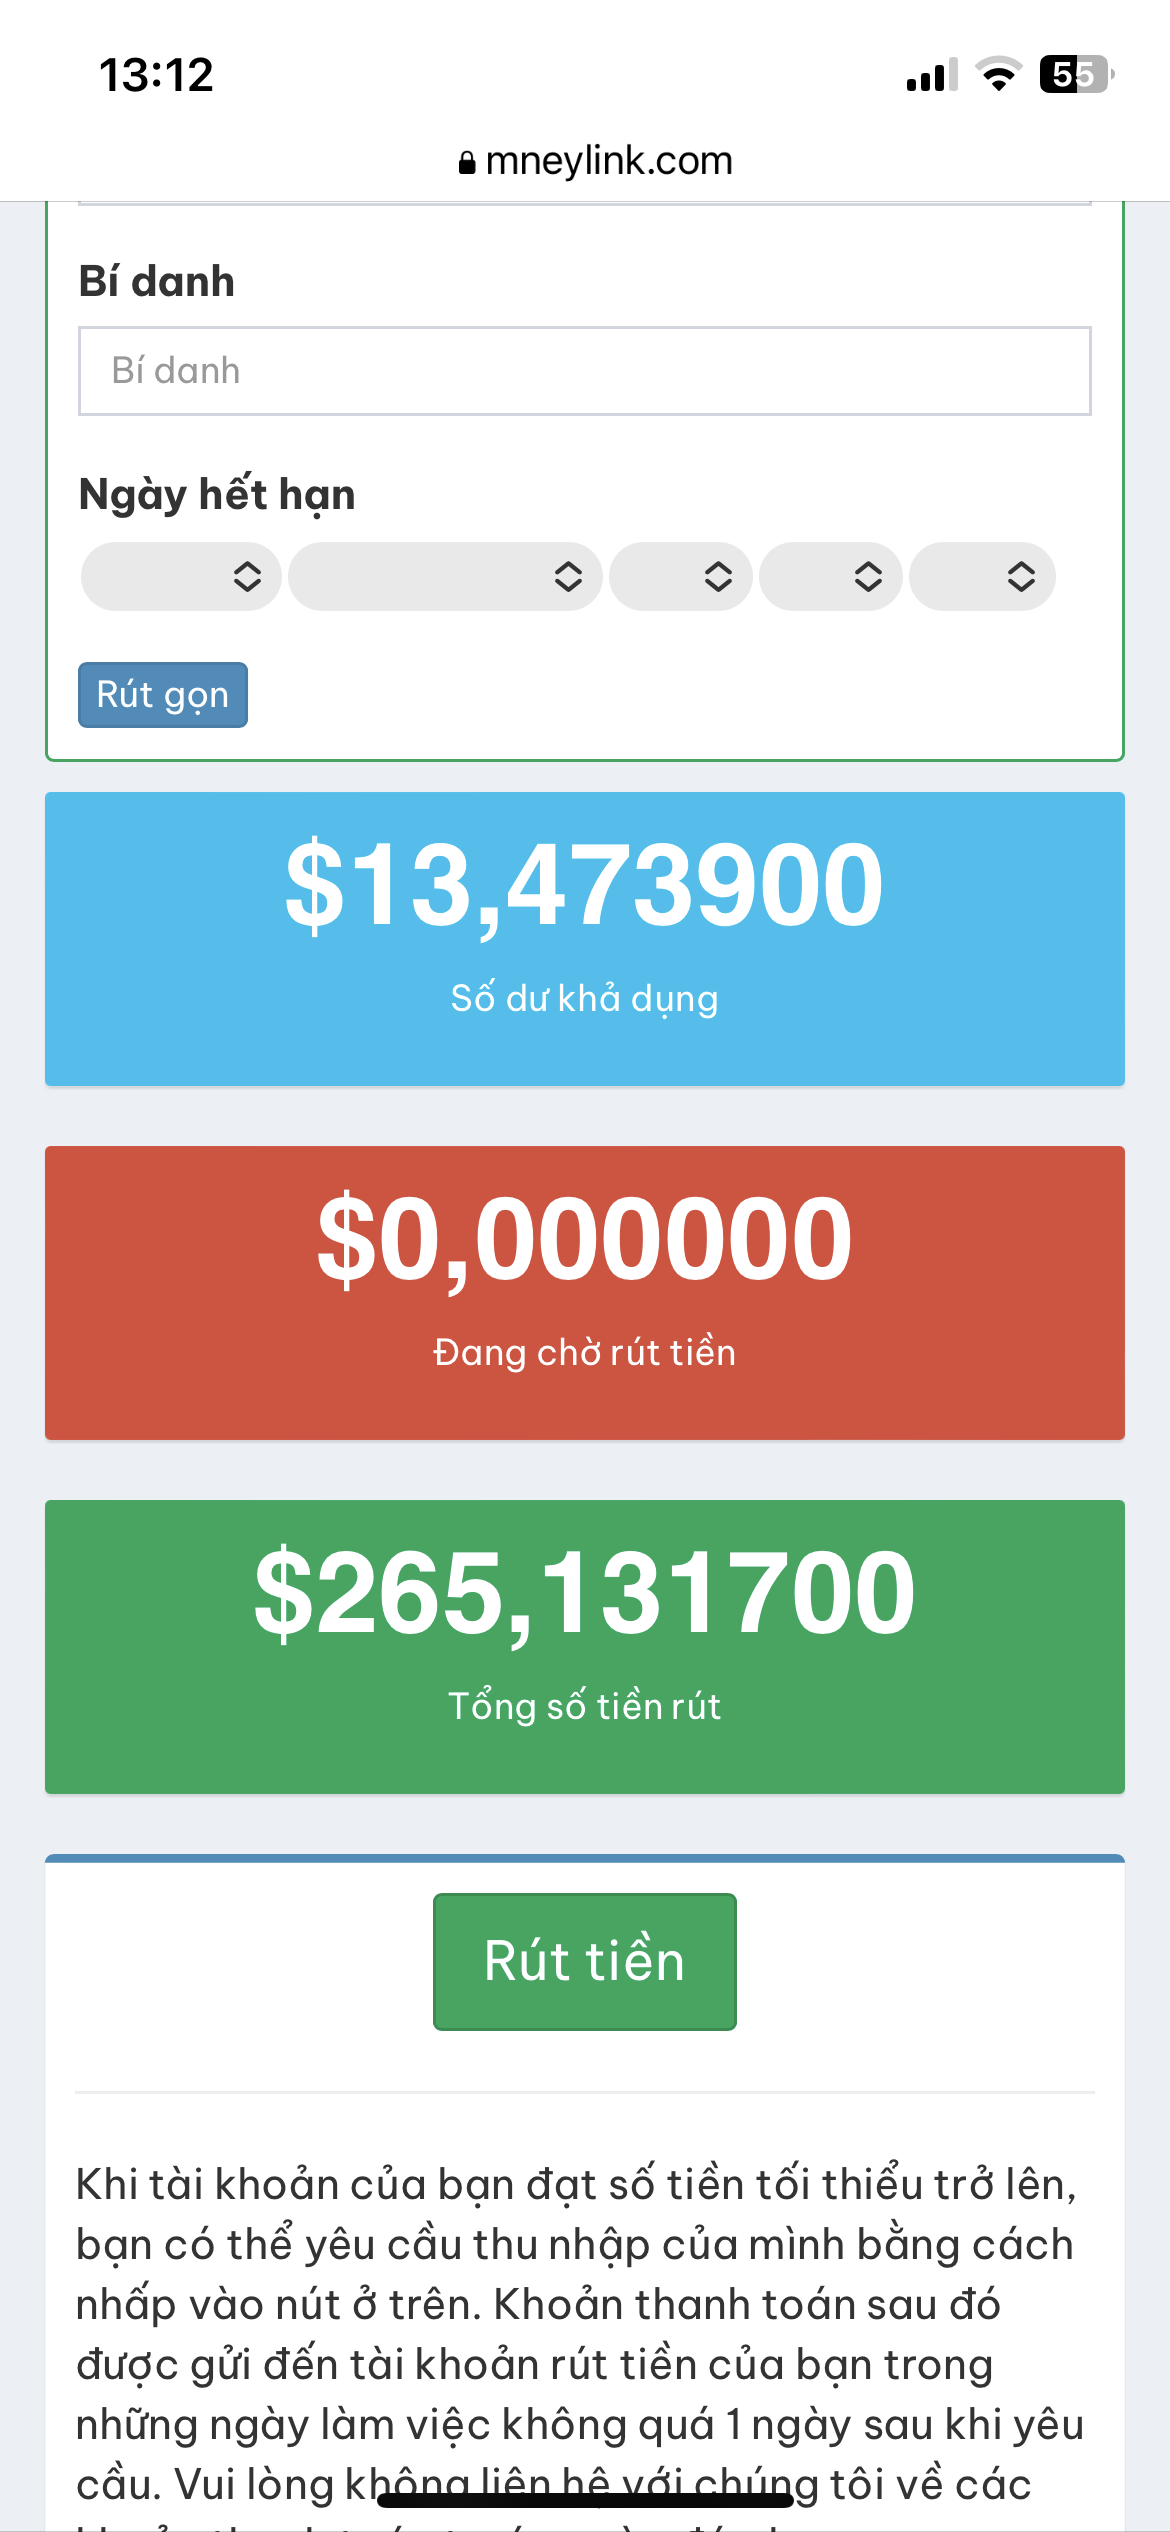Tap the lock icon in address bar
The image size is (1170, 2532).
[467, 163]
